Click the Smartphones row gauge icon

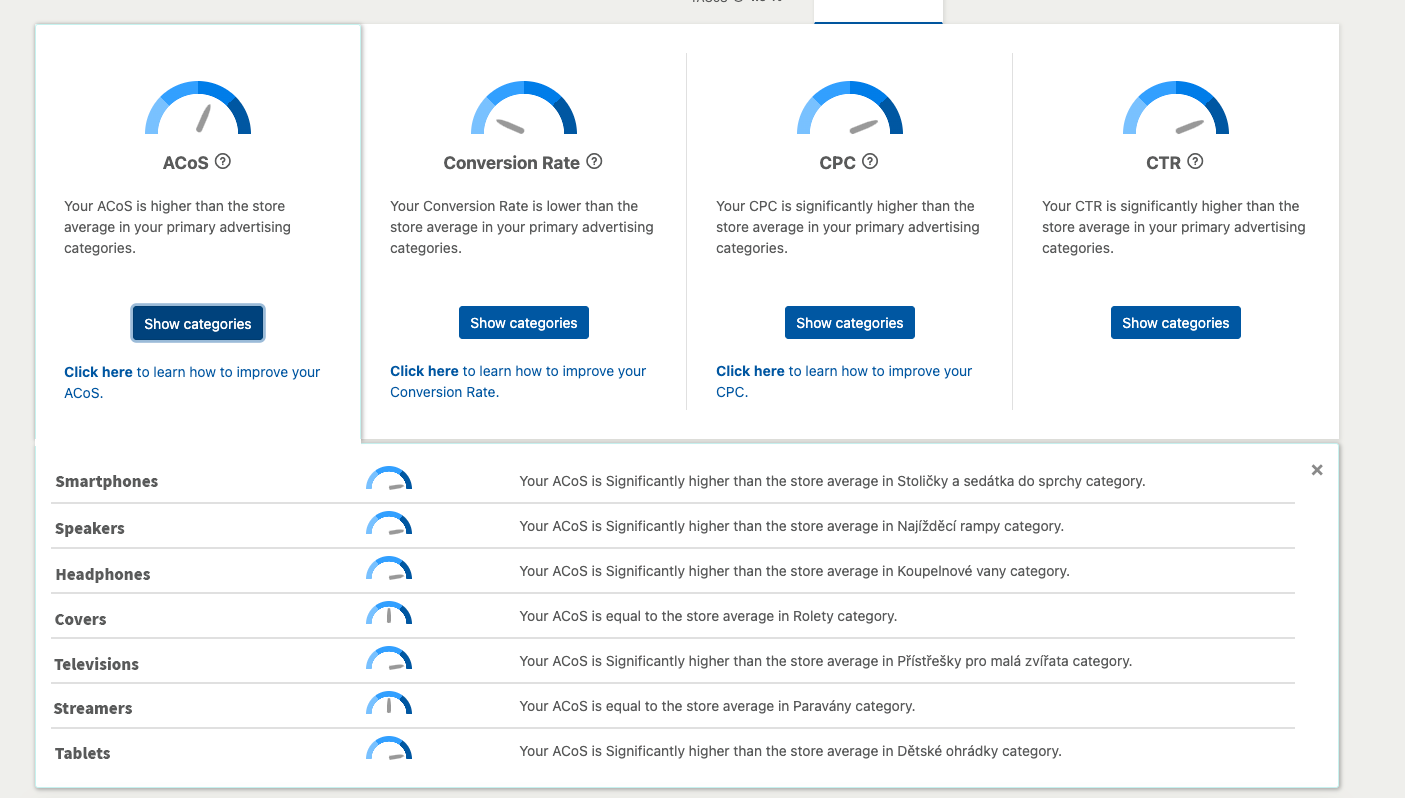coord(389,478)
